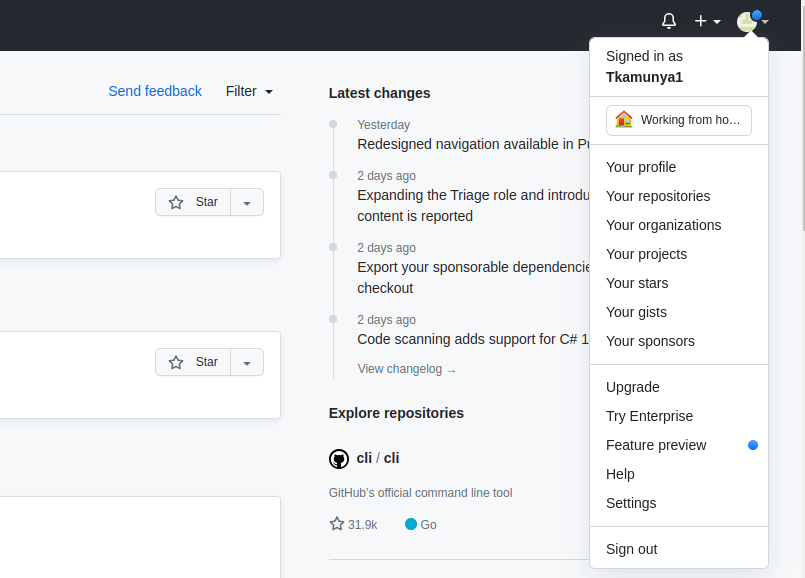Click the Send feedback link
Image resolution: width=805 pixels, height=578 pixels.
155,91
